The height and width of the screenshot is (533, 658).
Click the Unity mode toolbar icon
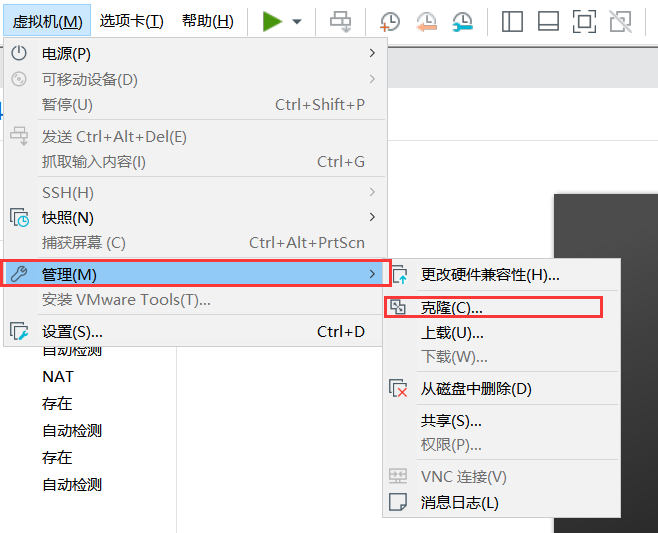tap(621, 21)
